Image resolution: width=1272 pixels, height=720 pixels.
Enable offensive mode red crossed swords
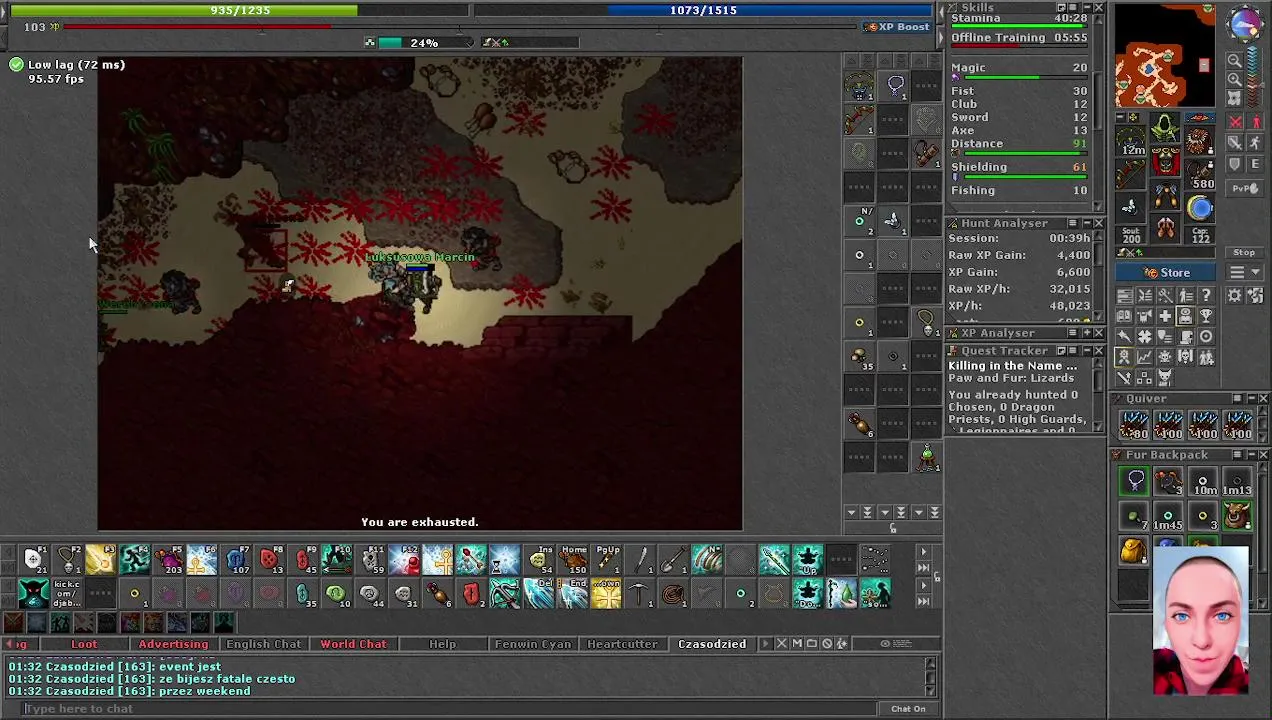tap(1235, 122)
